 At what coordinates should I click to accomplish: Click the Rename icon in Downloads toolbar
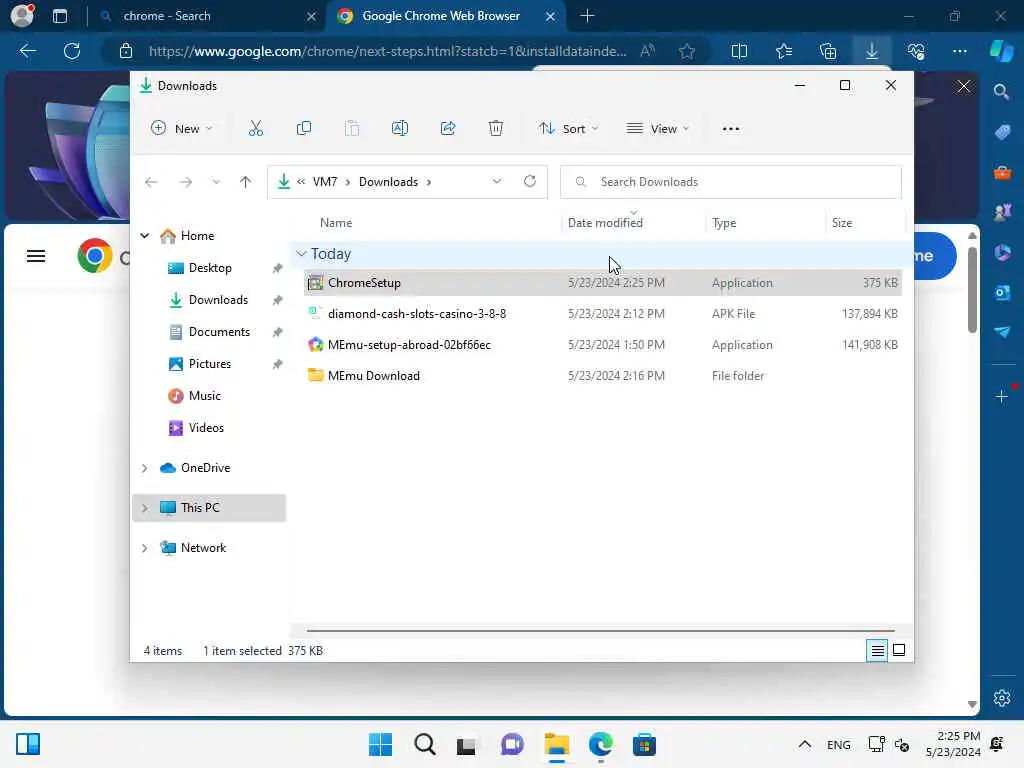pos(400,129)
